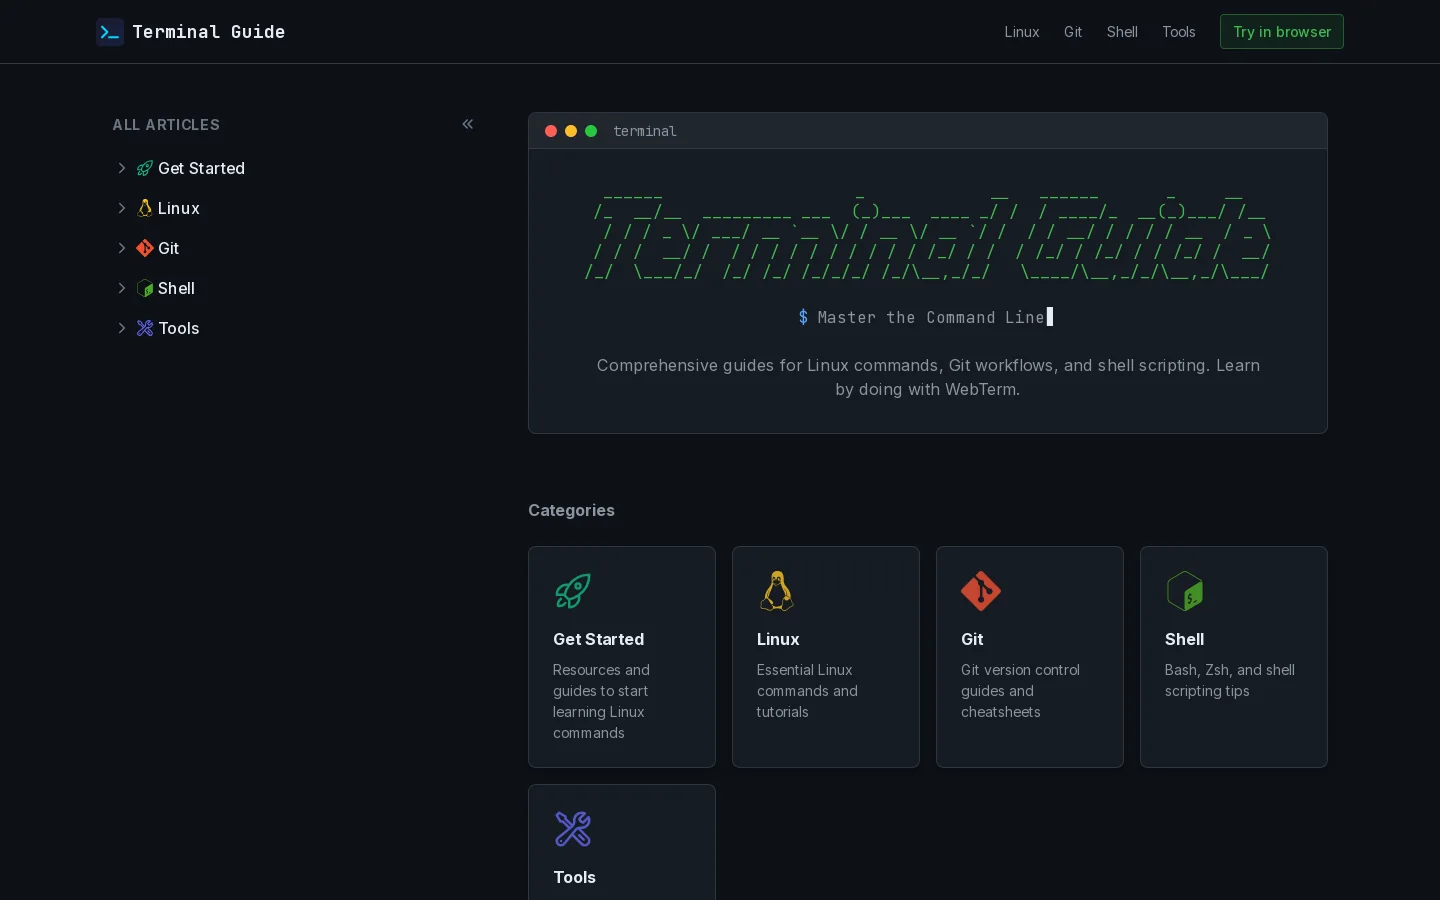Click the green hexagon icon on Shell card
Viewport: 1440px width, 900px height.
tap(1185, 591)
